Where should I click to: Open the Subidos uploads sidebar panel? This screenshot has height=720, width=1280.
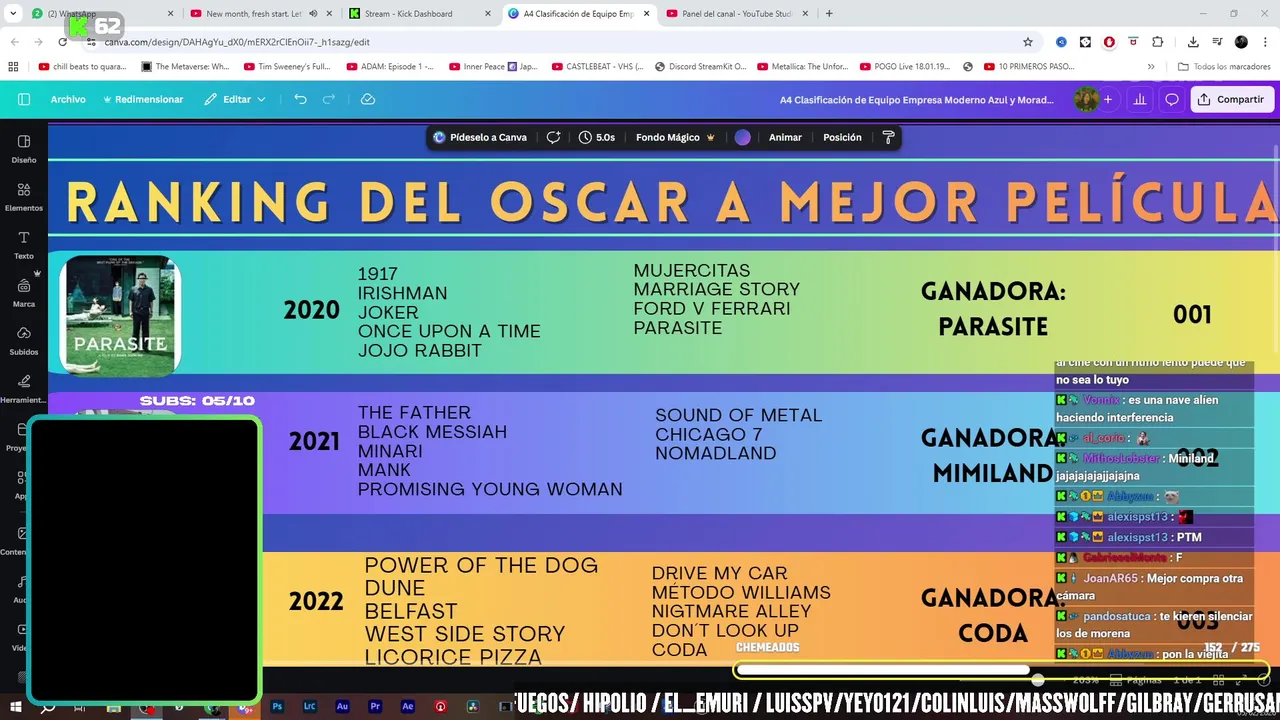(24, 340)
